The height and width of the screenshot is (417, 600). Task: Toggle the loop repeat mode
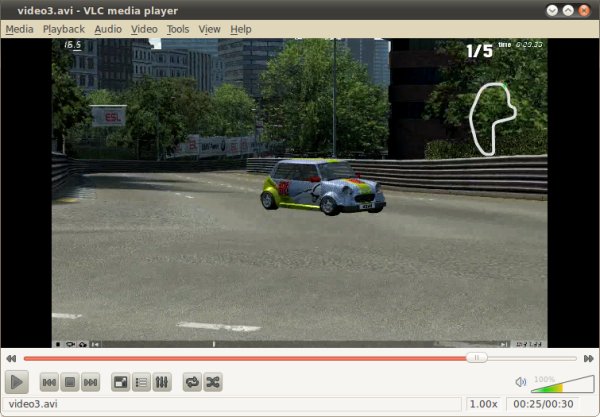192,382
